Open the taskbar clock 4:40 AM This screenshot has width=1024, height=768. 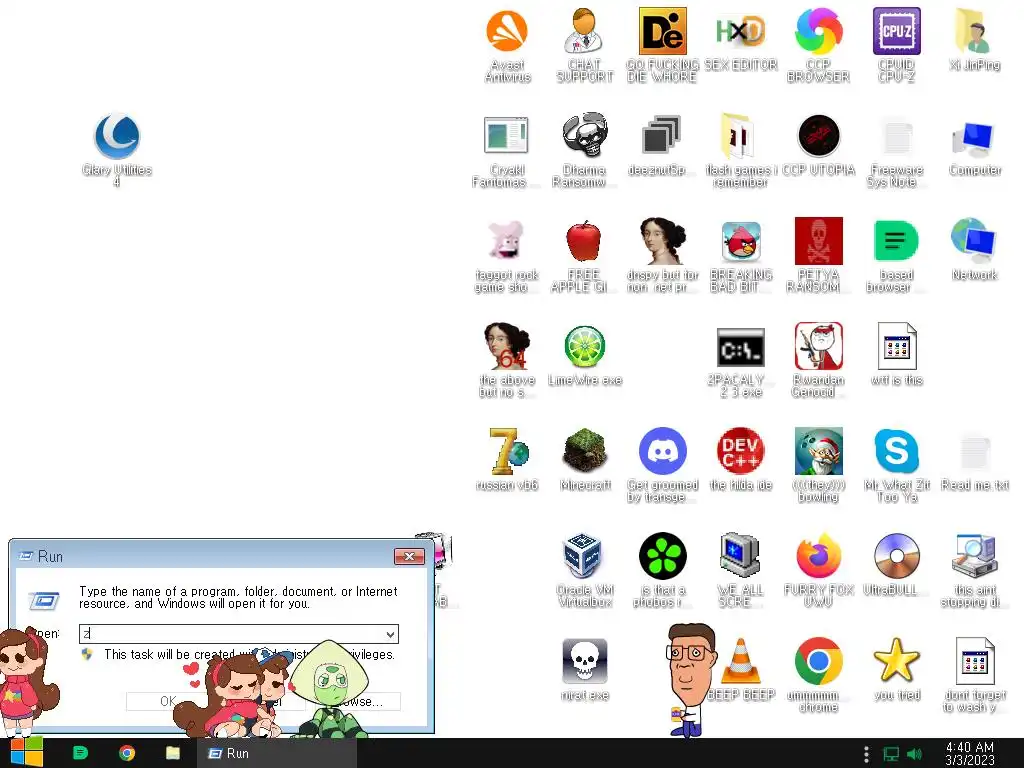point(970,753)
